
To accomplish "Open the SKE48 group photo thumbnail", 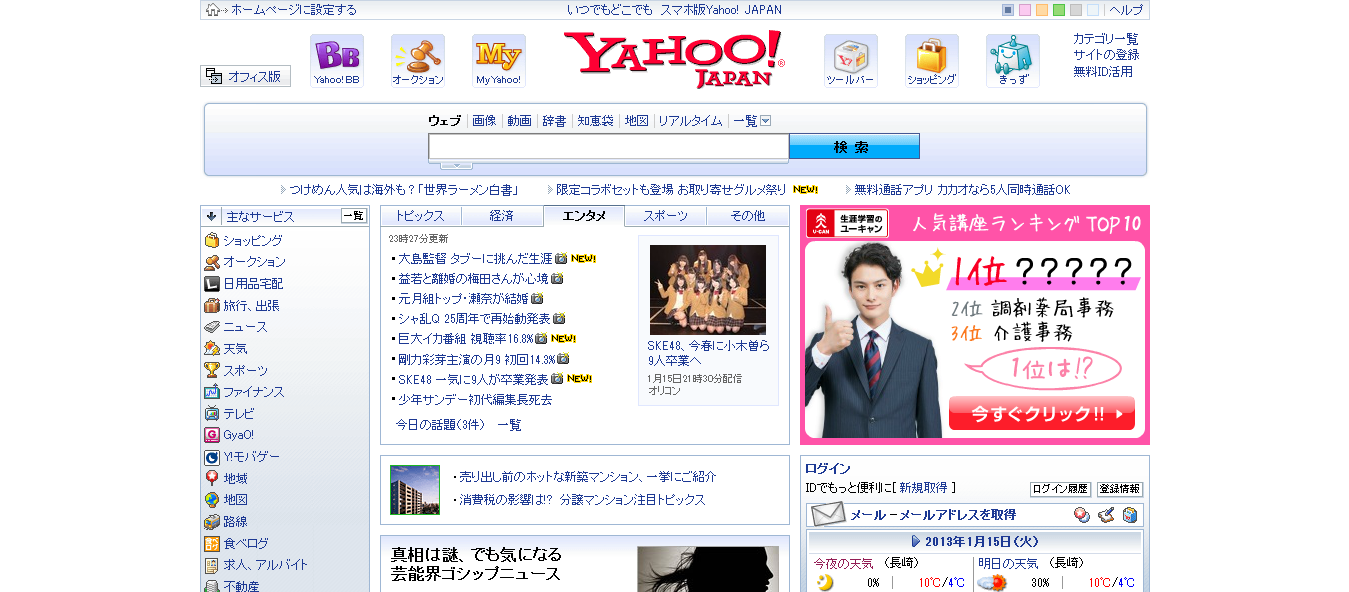I will 708,290.
